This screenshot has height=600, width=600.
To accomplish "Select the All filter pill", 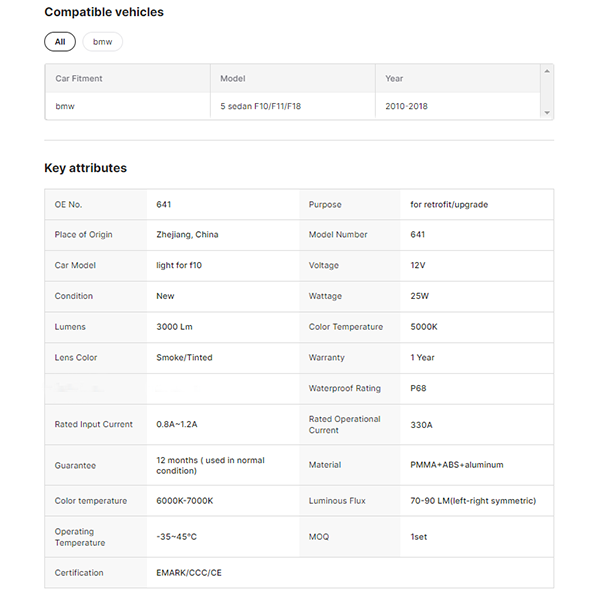I will click(x=59, y=42).
